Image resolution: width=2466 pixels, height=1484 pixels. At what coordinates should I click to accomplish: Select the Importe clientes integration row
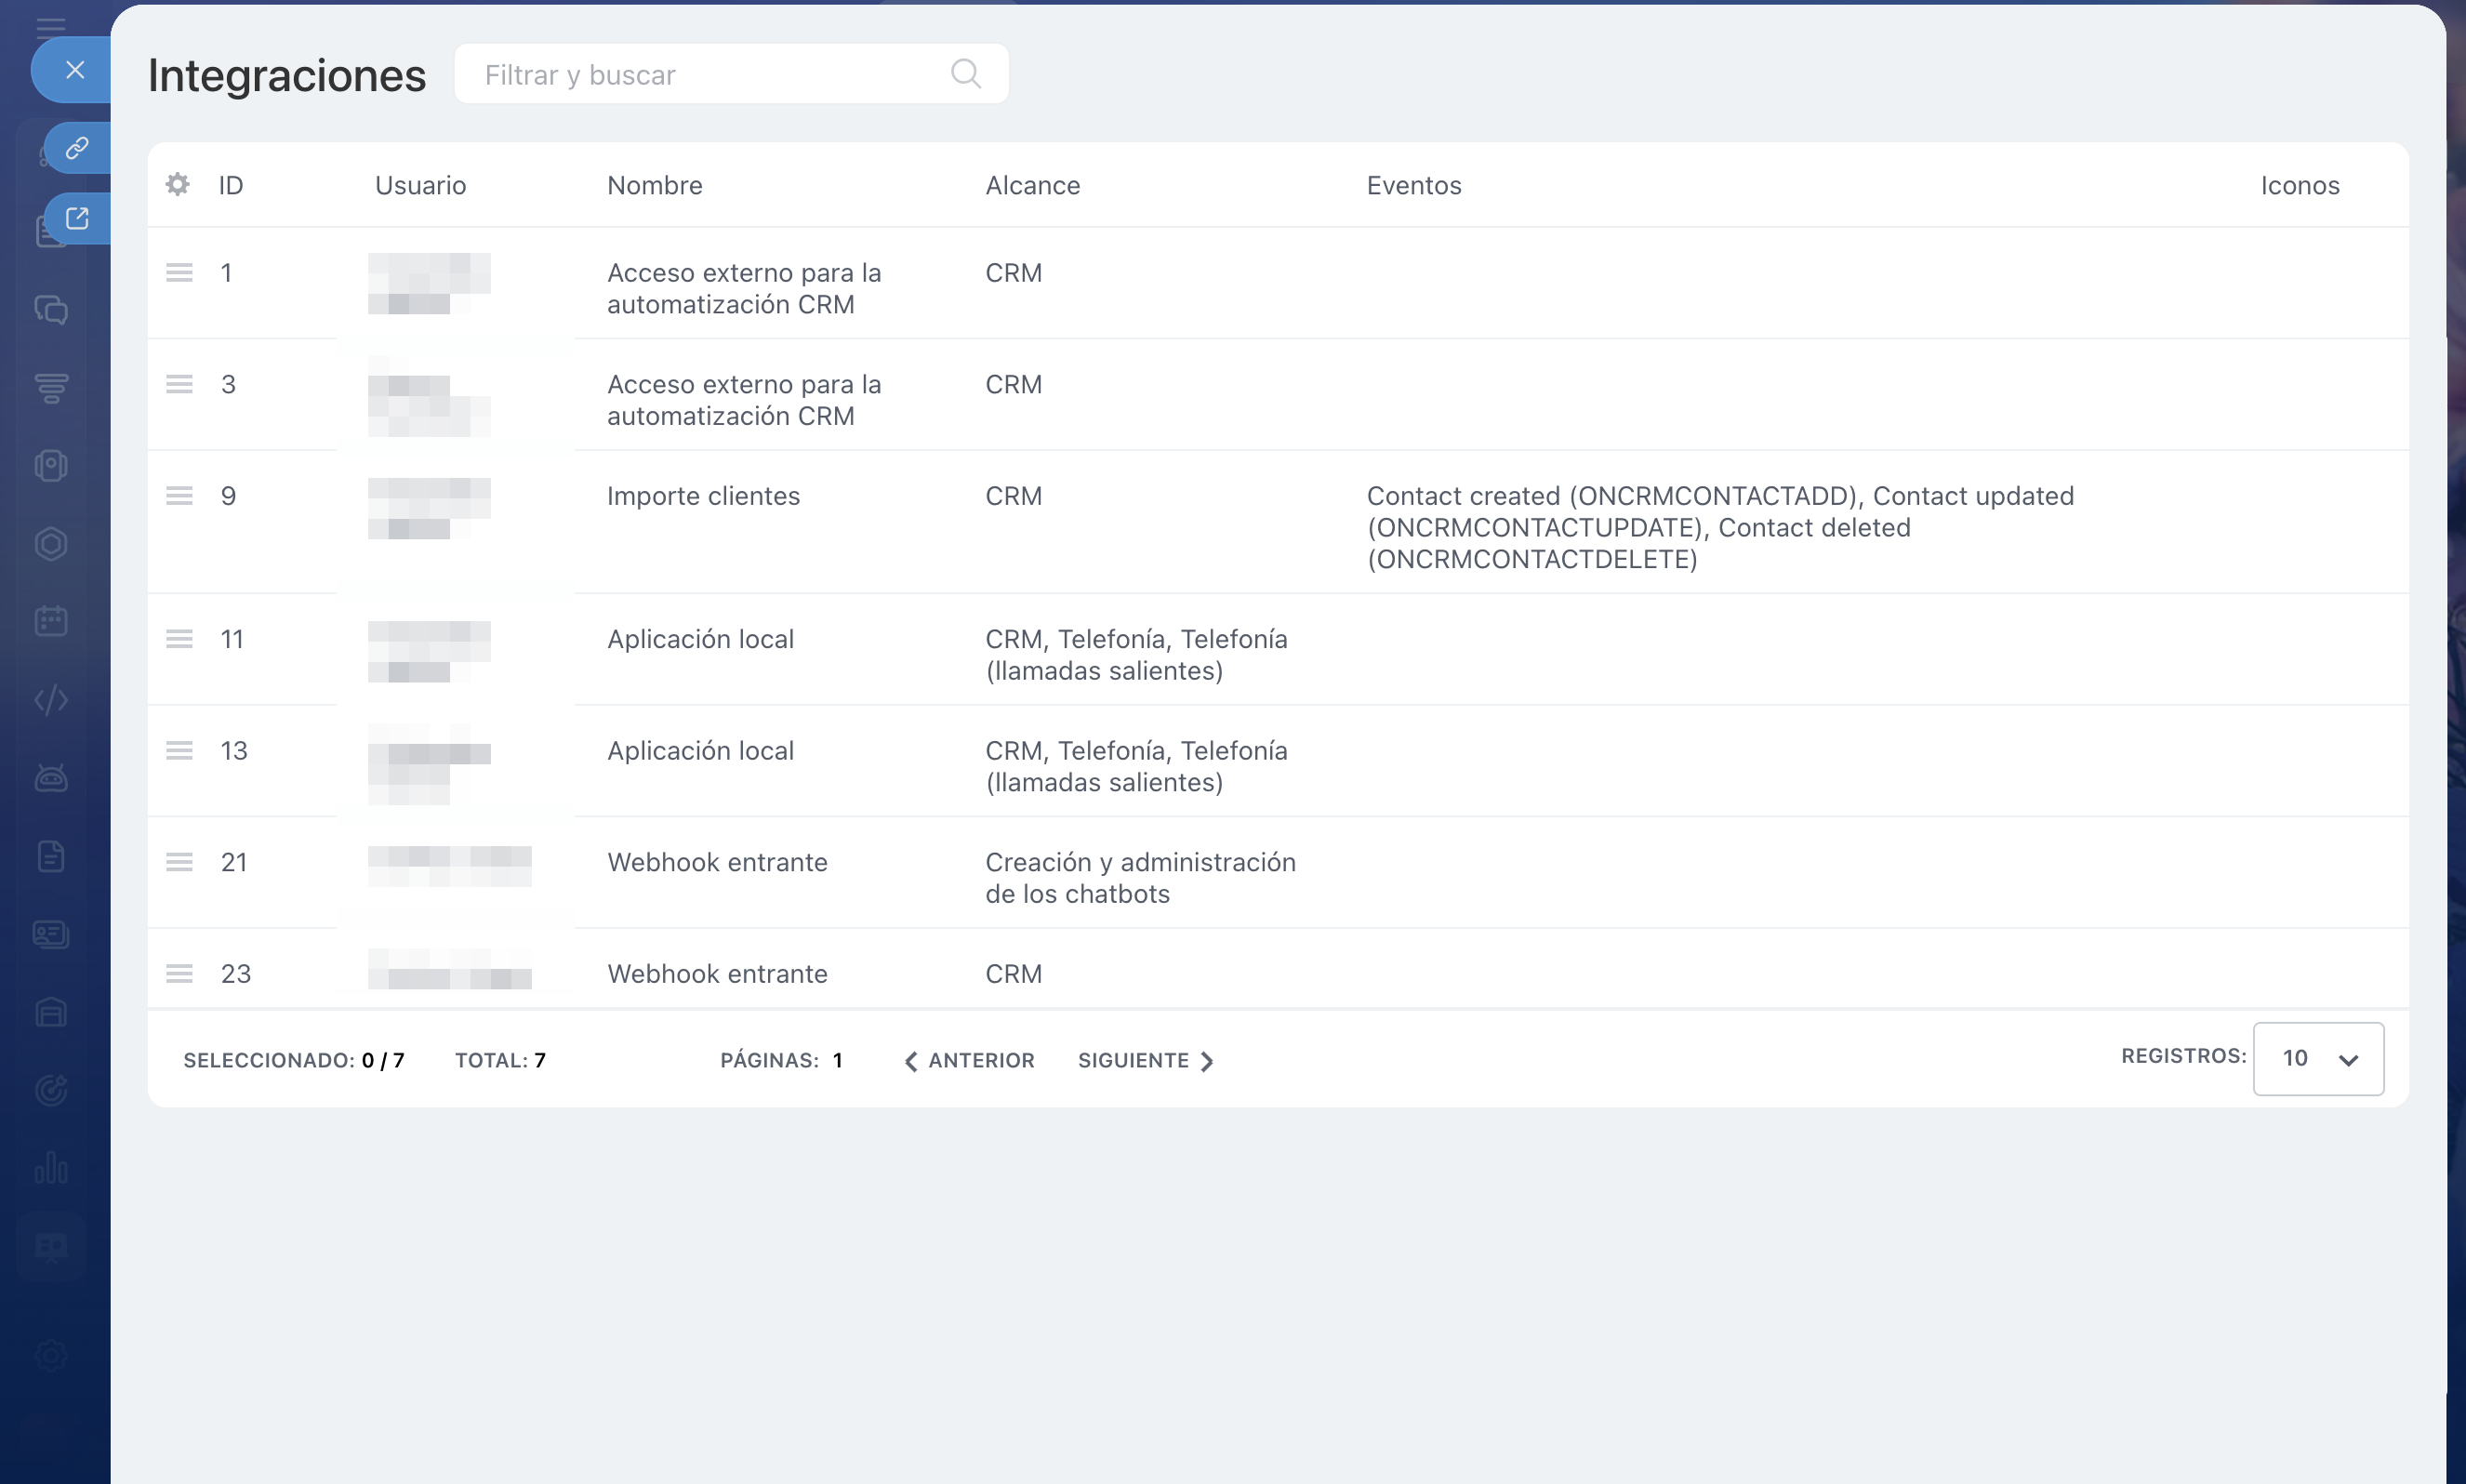[x=703, y=496]
